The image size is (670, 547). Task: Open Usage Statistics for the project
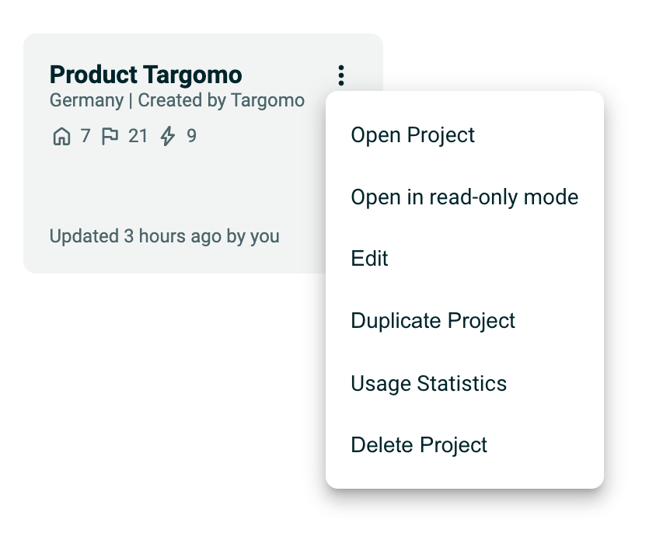[428, 383]
